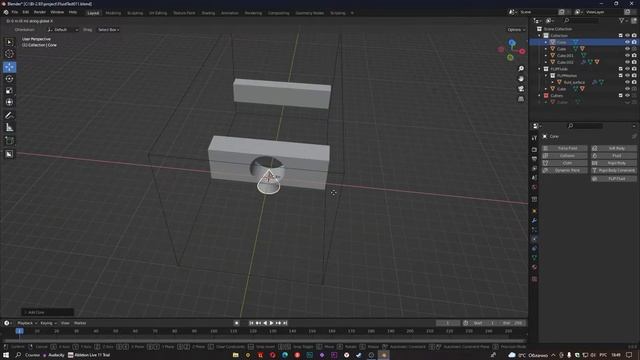
Task: Toggle eye icon for fluid_surface
Action: click(x=627, y=82)
